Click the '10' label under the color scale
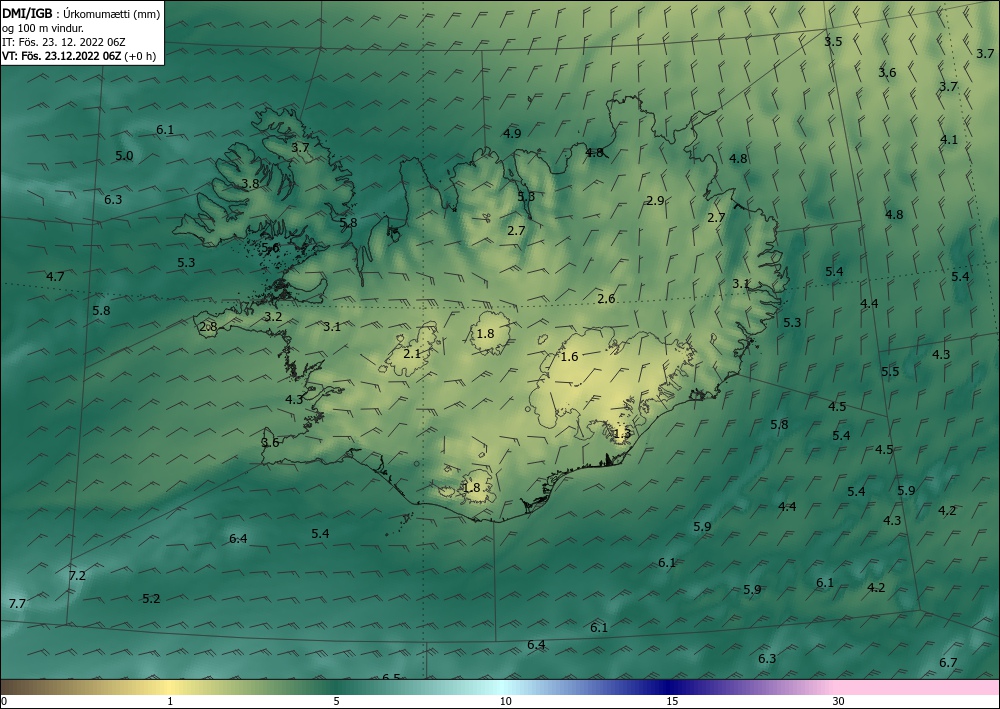Viewport: 1000px width, 709px height. pyautogui.click(x=505, y=702)
